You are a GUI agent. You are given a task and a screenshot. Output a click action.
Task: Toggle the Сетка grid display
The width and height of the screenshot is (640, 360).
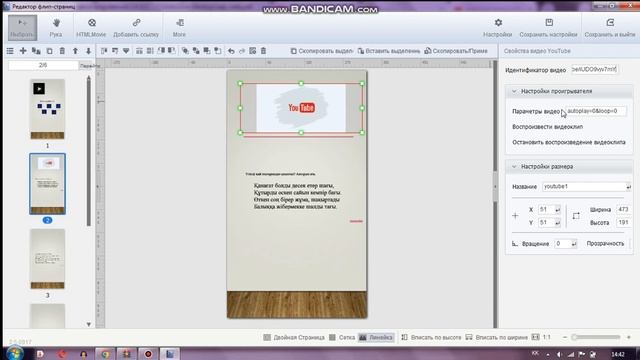[x=342, y=338]
